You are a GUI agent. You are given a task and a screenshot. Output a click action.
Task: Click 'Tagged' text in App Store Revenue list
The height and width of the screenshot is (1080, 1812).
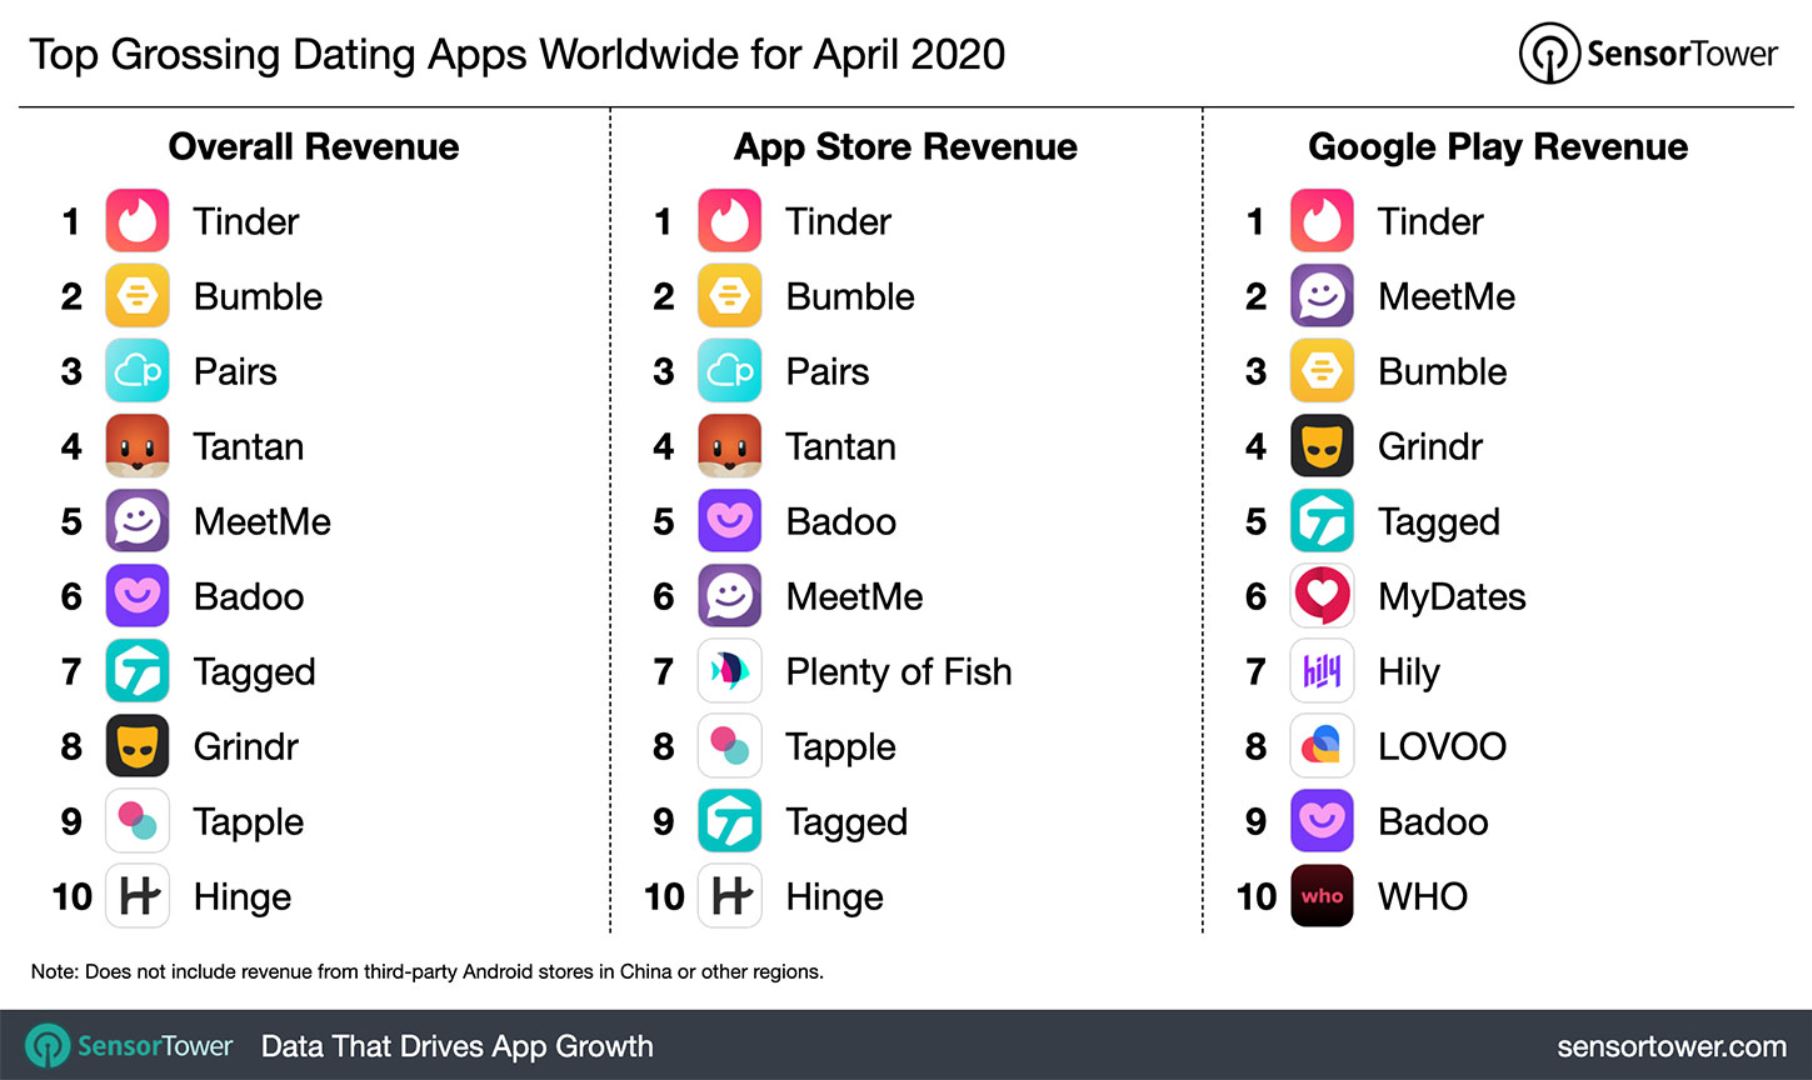[x=847, y=823]
